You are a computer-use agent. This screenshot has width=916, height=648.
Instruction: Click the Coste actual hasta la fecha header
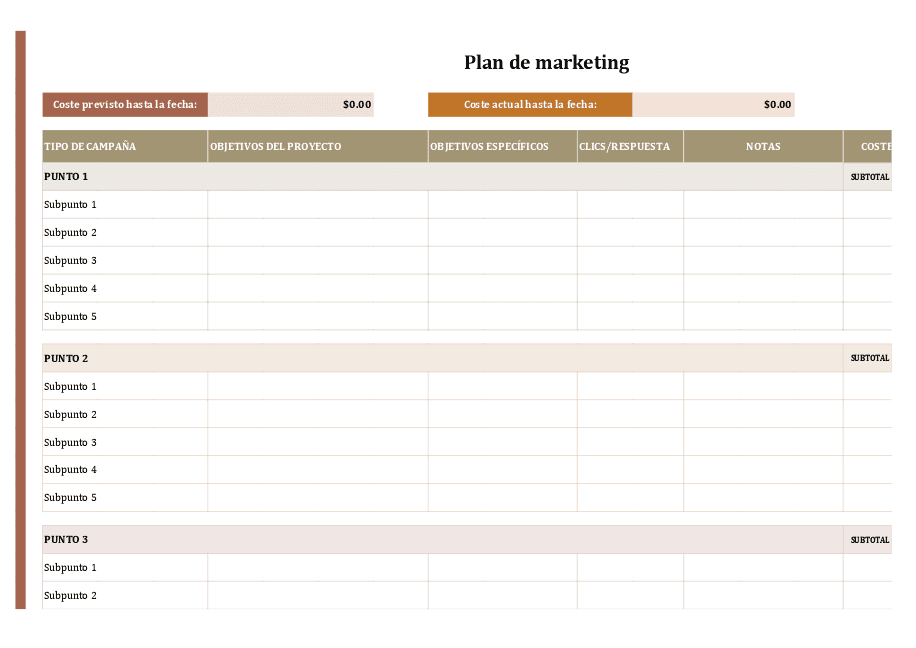(x=530, y=104)
